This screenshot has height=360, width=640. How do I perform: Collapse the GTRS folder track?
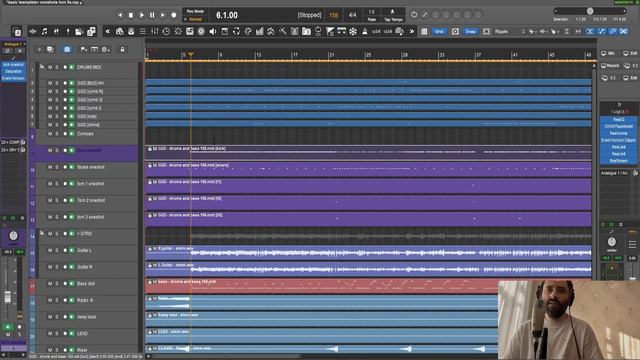[x=42, y=233]
